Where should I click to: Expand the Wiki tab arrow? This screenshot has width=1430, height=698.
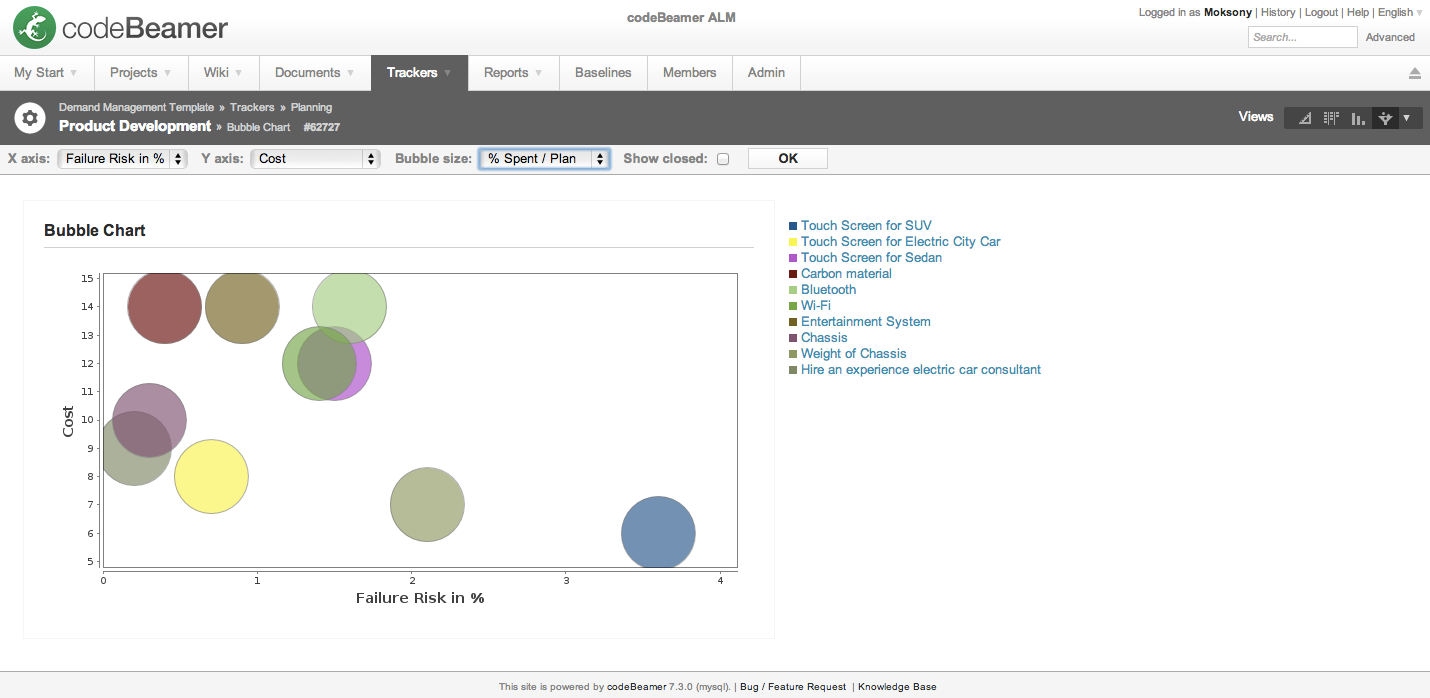click(x=239, y=73)
